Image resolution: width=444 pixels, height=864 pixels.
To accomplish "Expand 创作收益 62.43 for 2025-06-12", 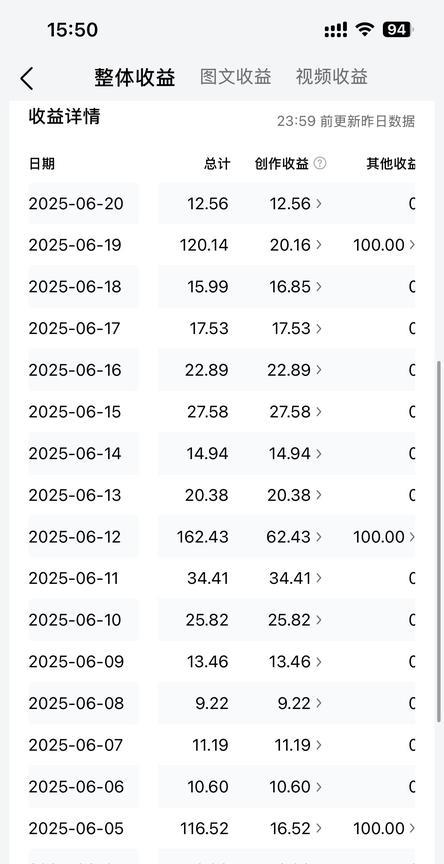I will tap(295, 537).
